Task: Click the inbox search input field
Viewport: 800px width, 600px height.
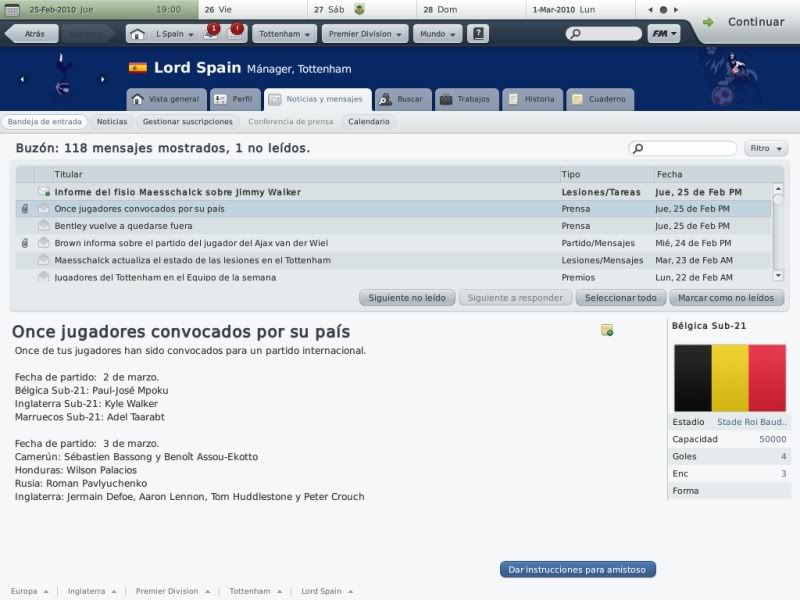Action: 683,148
